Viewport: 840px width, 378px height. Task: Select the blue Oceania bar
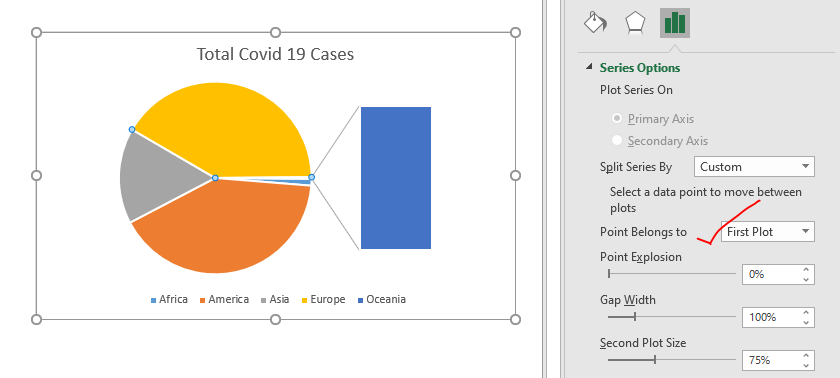pyautogui.click(x=396, y=178)
